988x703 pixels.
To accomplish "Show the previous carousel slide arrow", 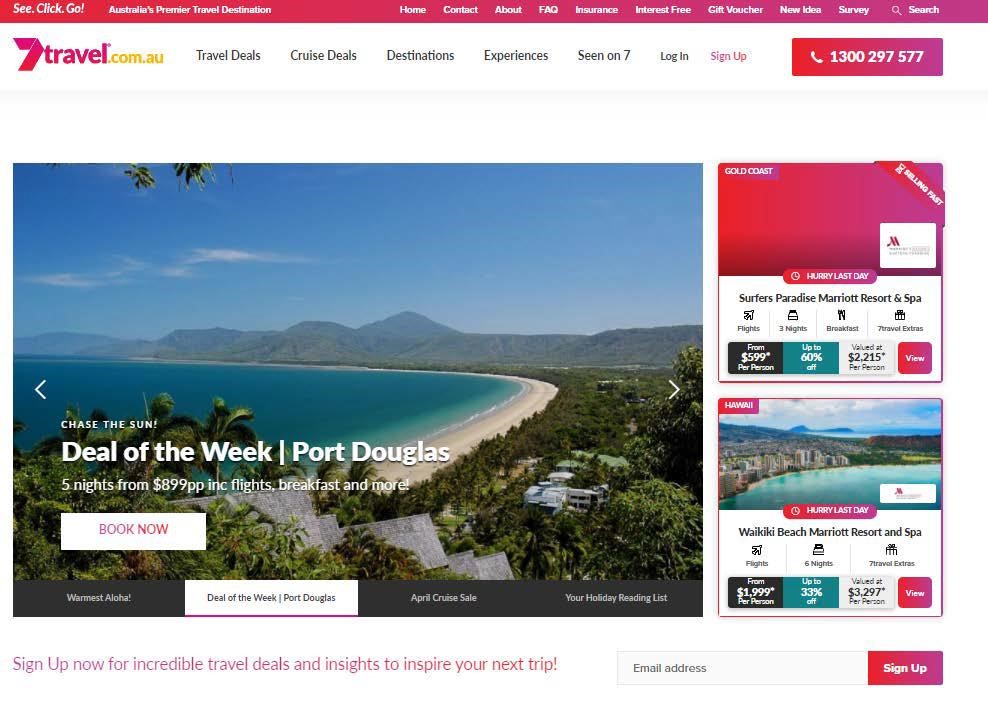I will (x=41, y=389).
